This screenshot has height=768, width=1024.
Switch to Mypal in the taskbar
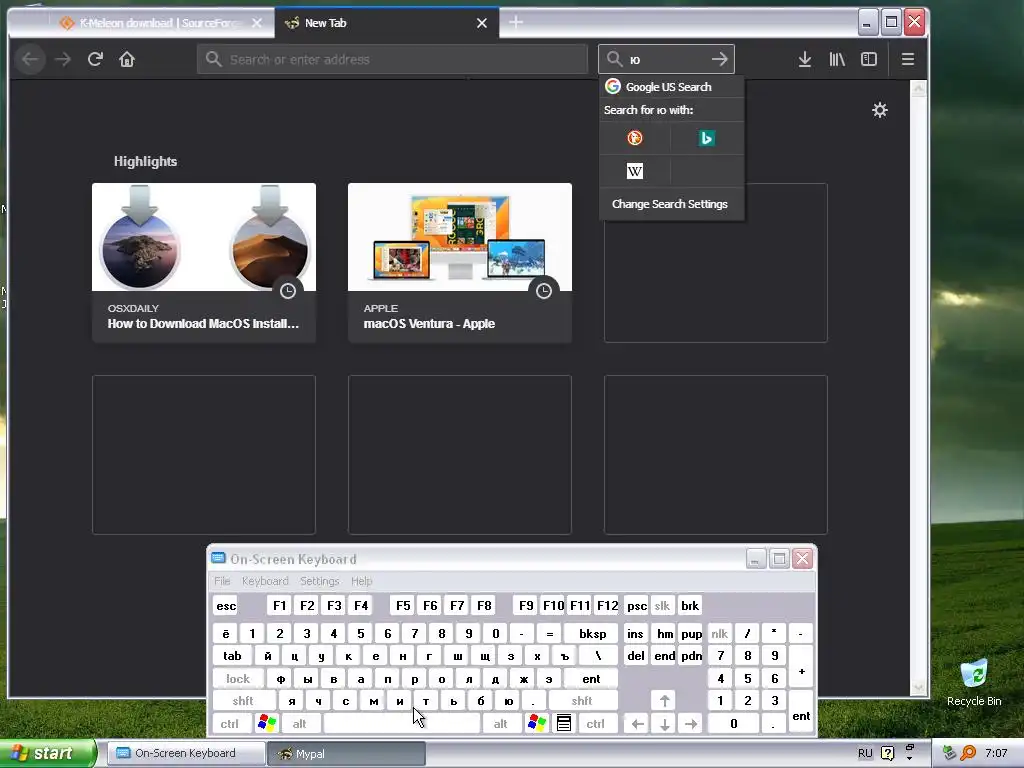tap(346, 753)
